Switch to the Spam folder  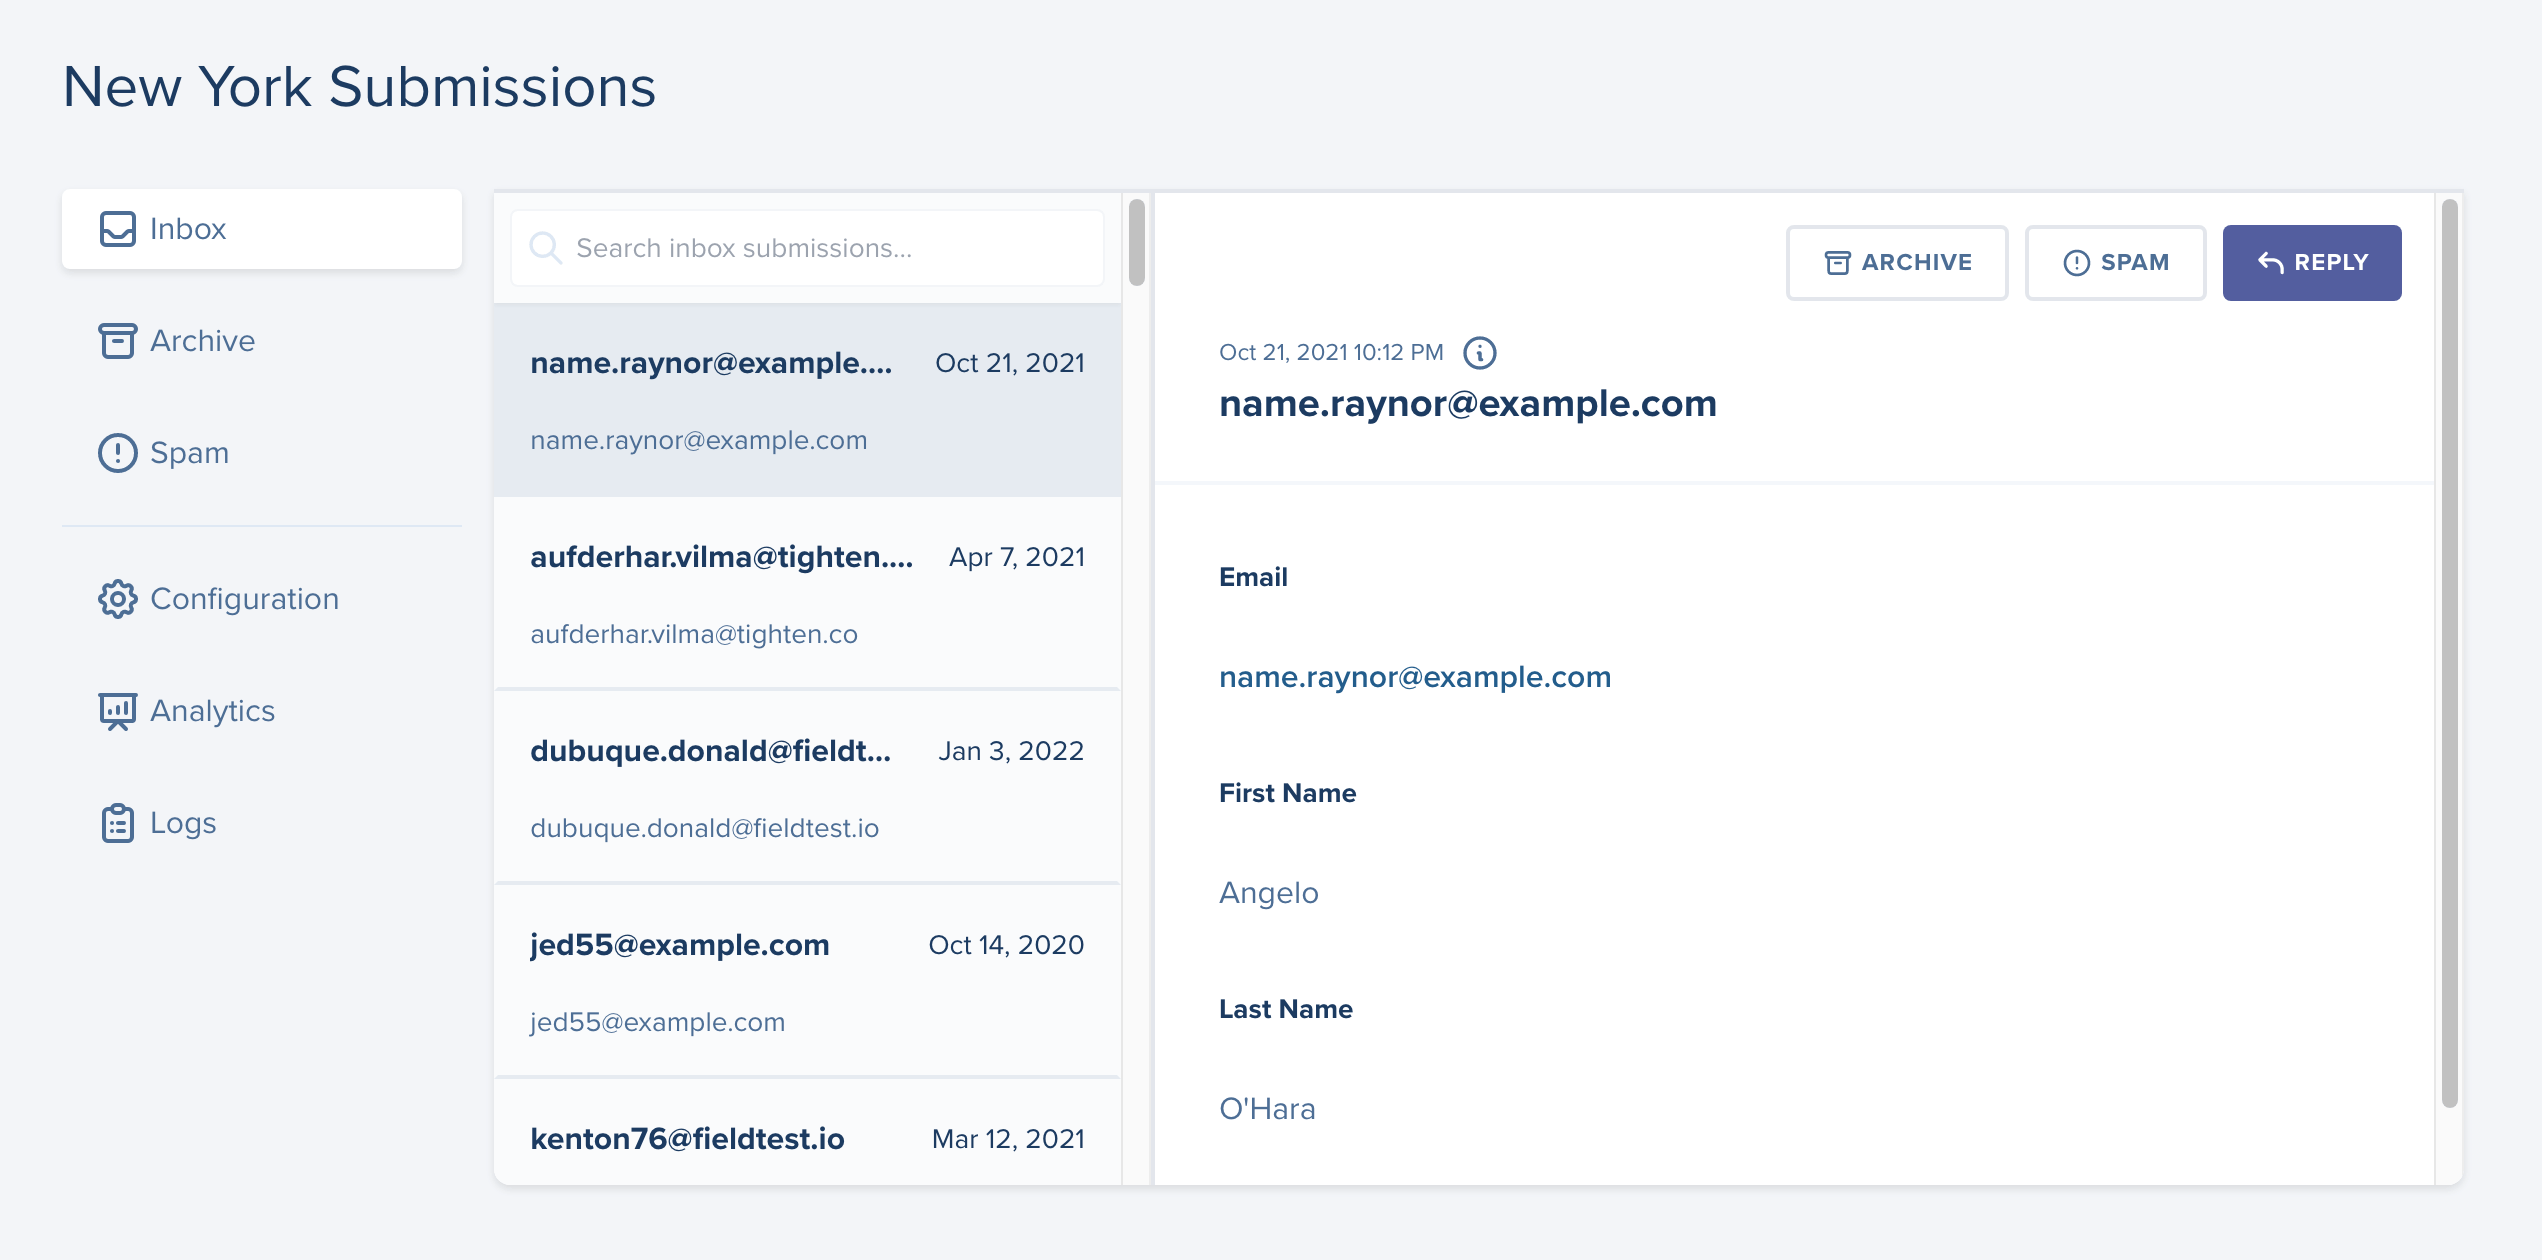pos(189,453)
